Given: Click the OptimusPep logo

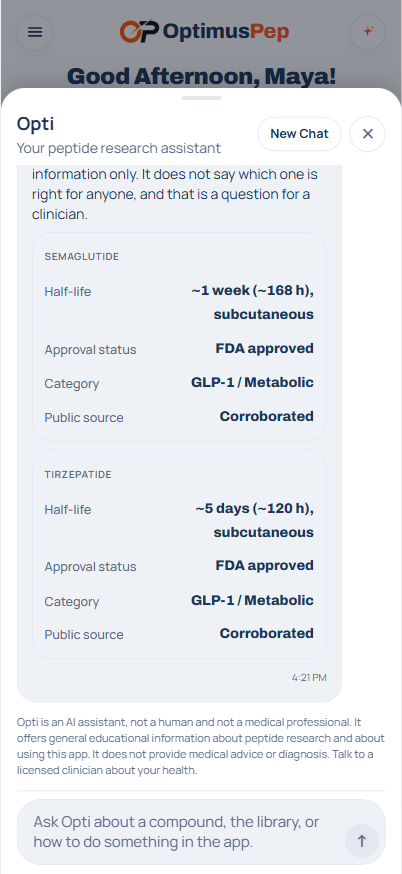Looking at the screenshot, I should 204,31.
